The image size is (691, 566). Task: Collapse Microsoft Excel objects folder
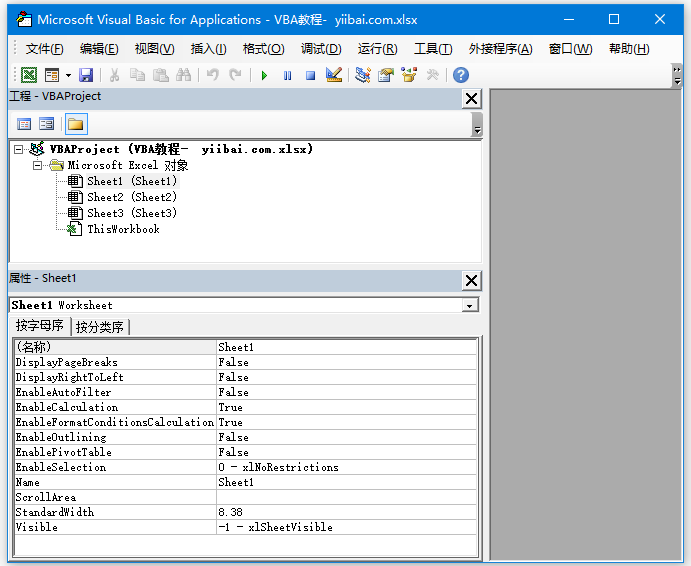click(x=37, y=166)
